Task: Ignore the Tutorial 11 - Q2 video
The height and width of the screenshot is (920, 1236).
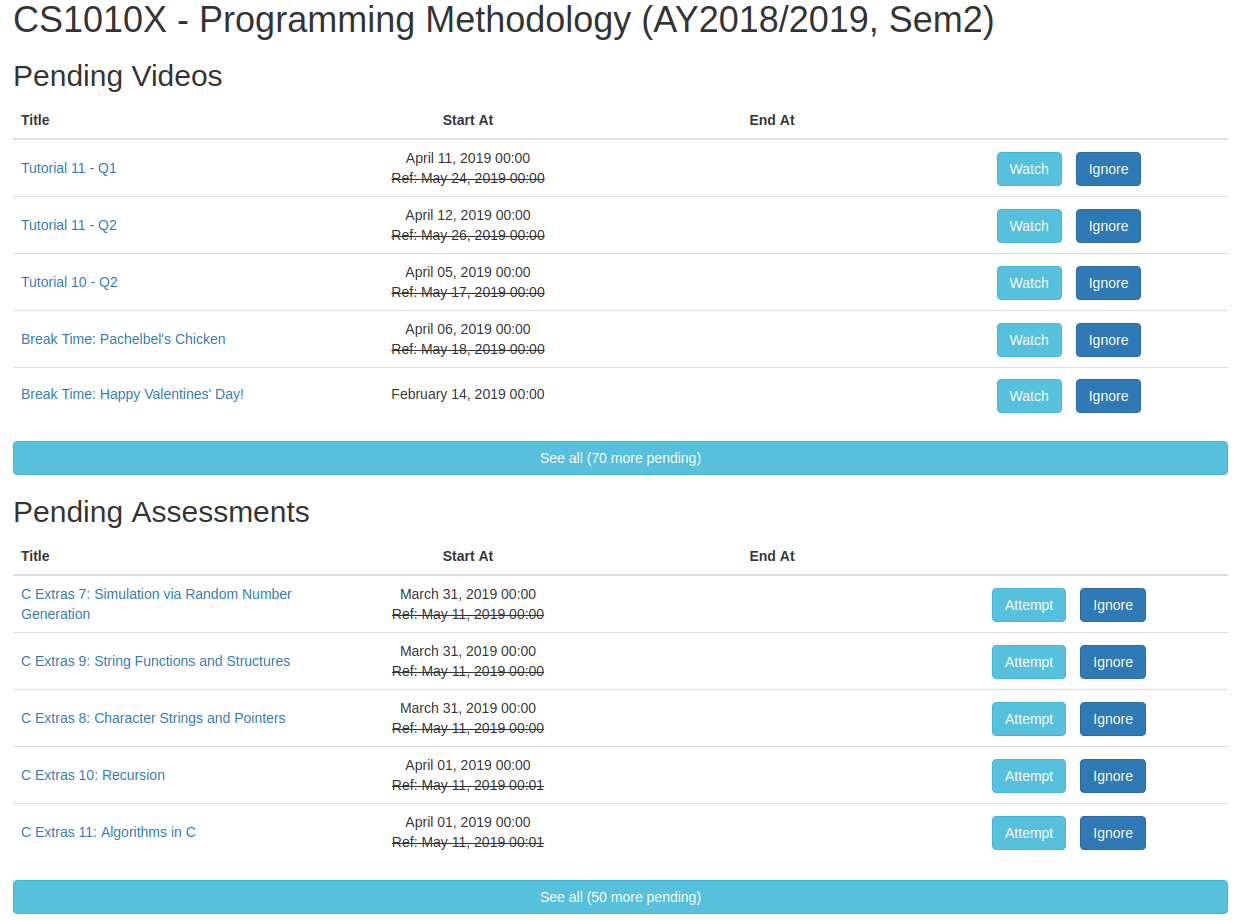Action: pos(1108,225)
